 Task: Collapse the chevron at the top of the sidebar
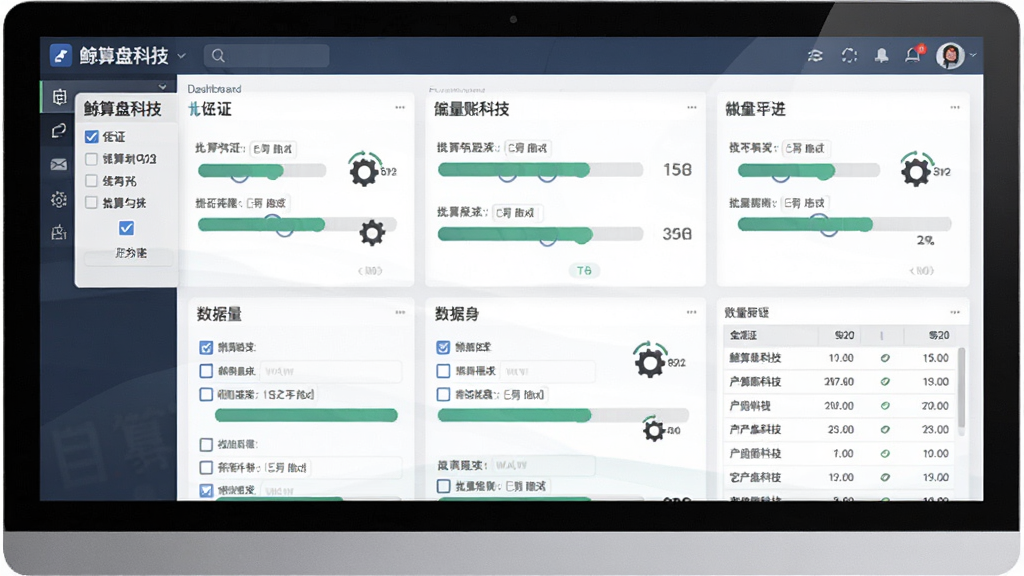click(x=162, y=86)
